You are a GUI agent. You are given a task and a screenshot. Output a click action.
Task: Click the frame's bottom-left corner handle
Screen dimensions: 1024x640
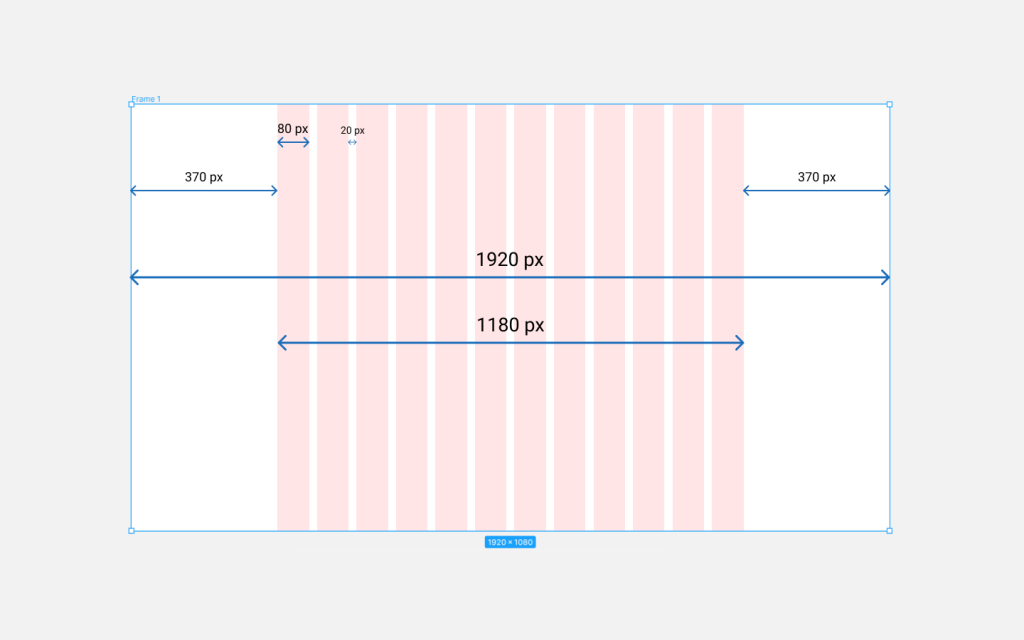[131, 531]
